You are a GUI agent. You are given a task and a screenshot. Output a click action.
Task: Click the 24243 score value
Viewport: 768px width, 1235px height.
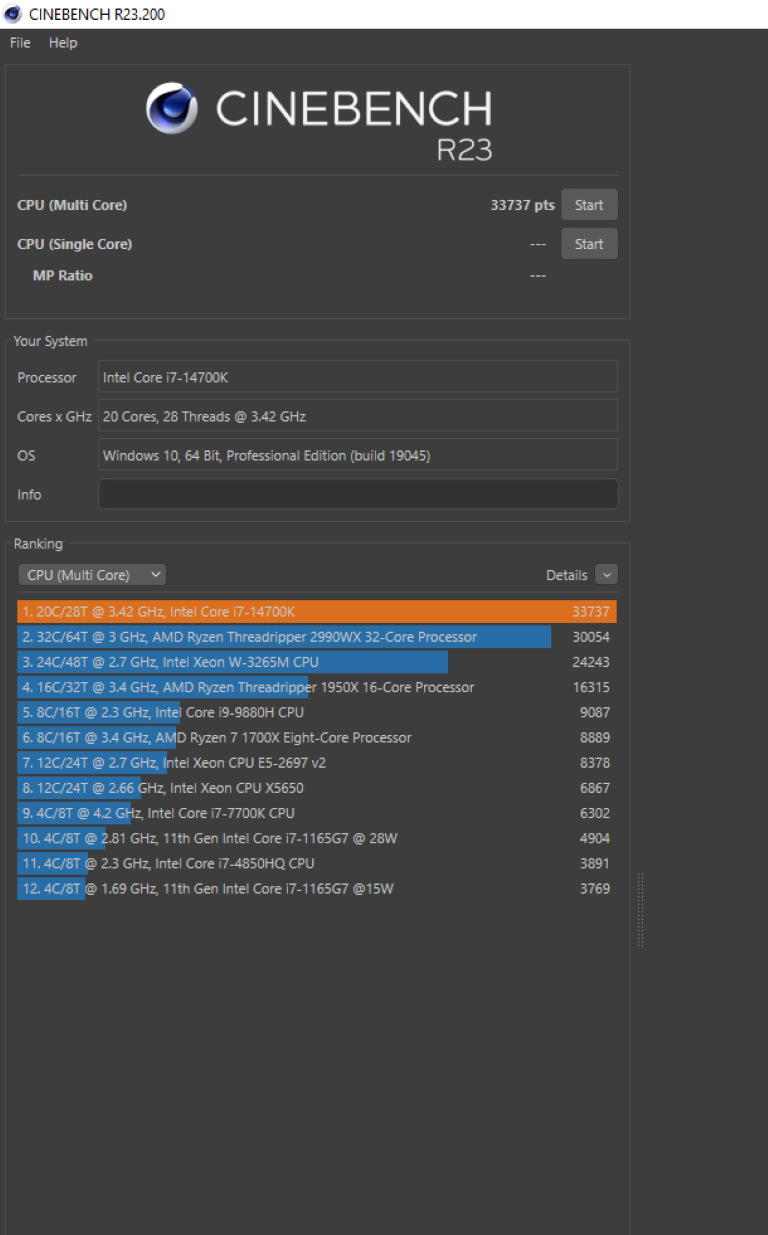(590, 662)
